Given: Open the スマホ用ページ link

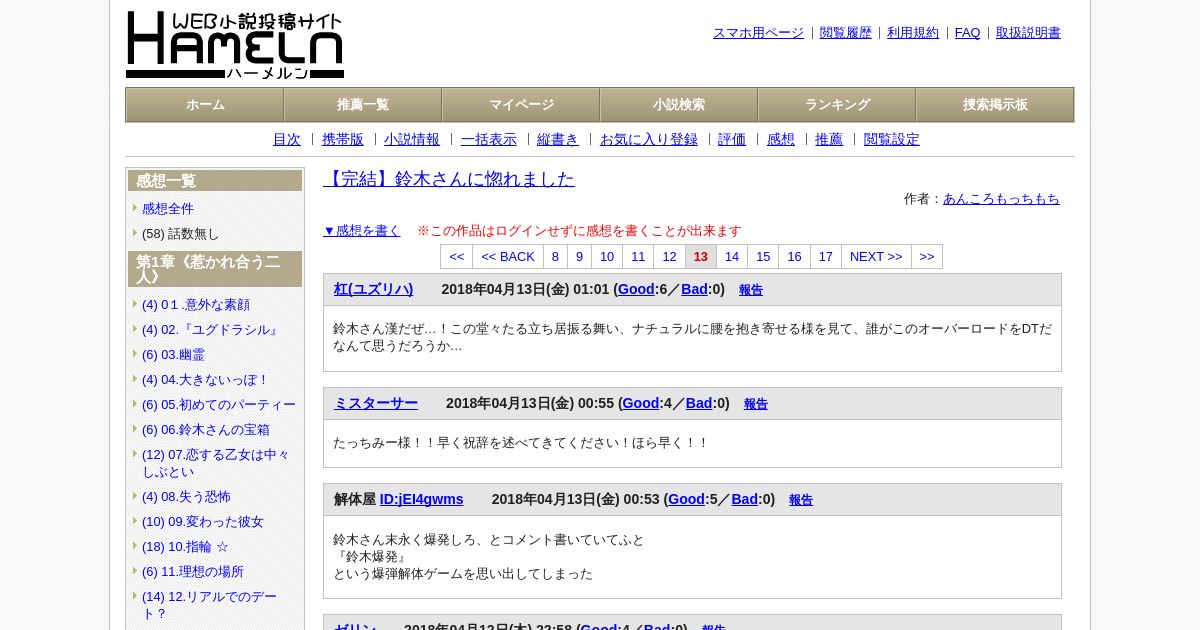Looking at the screenshot, I should [758, 33].
